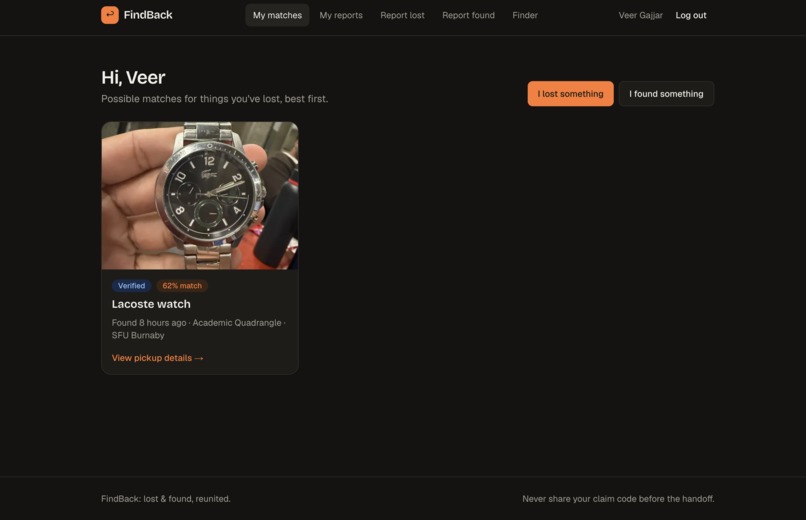This screenshot has height=520, width=806.
Task: Click the FindBack brand name
Action: [x=148, y=15]
